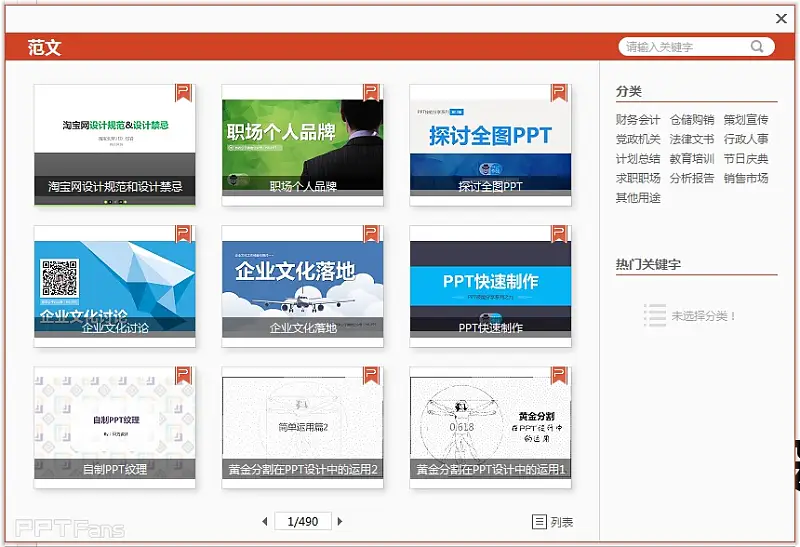The width and height of the screenshot is (800, 547).
Task: Select the 仓储购销 category
Action: pyautogui.click(x=692, y=120)
